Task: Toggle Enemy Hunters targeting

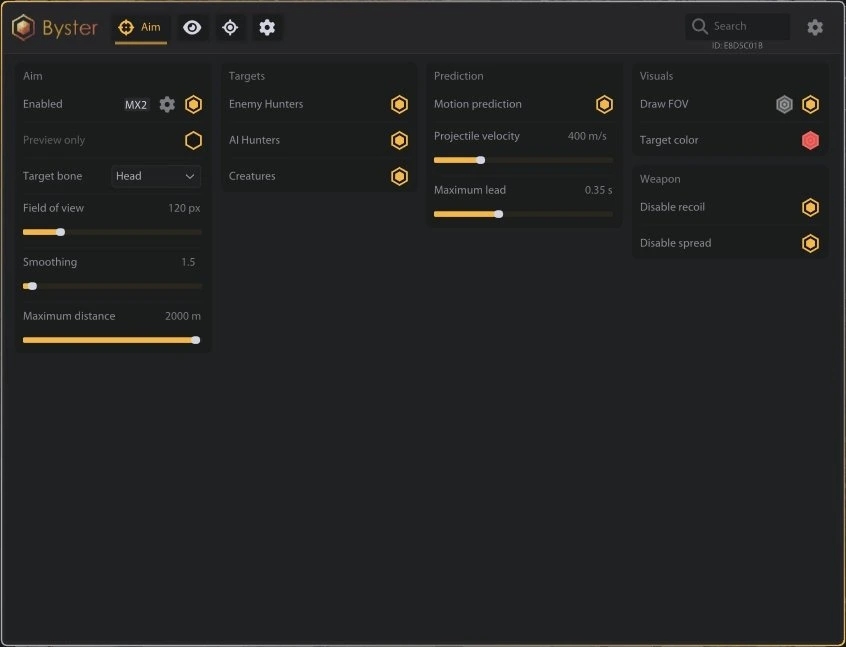Action: point(399,104)
